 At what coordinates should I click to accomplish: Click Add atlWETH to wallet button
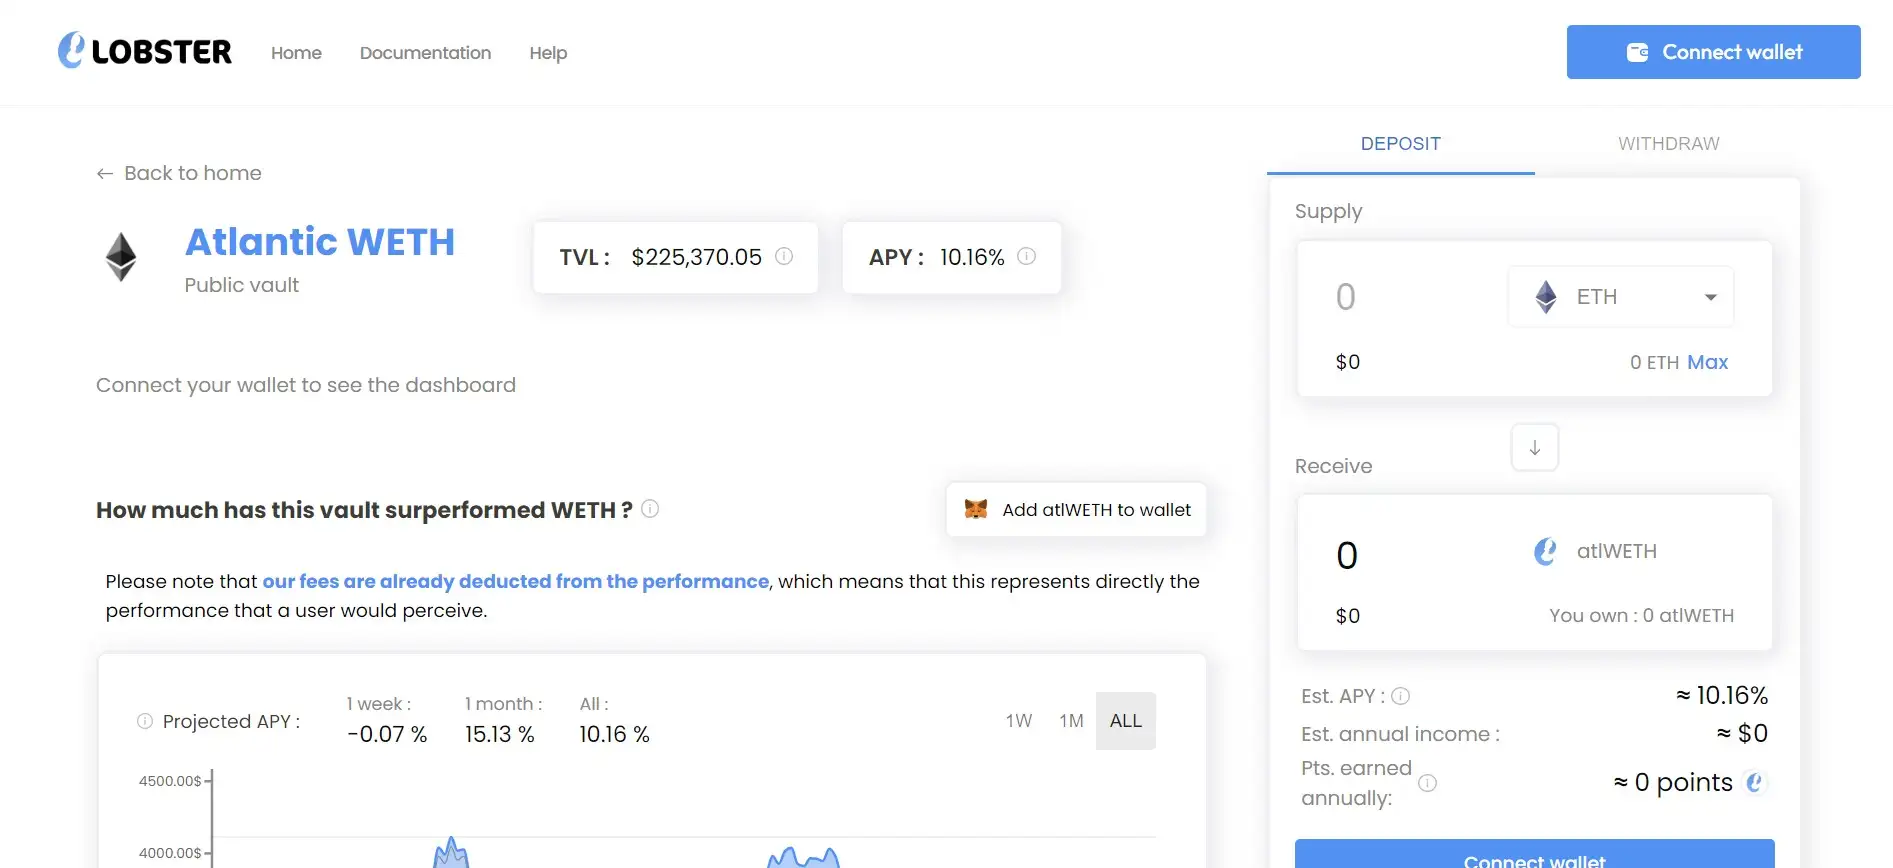1076,510
